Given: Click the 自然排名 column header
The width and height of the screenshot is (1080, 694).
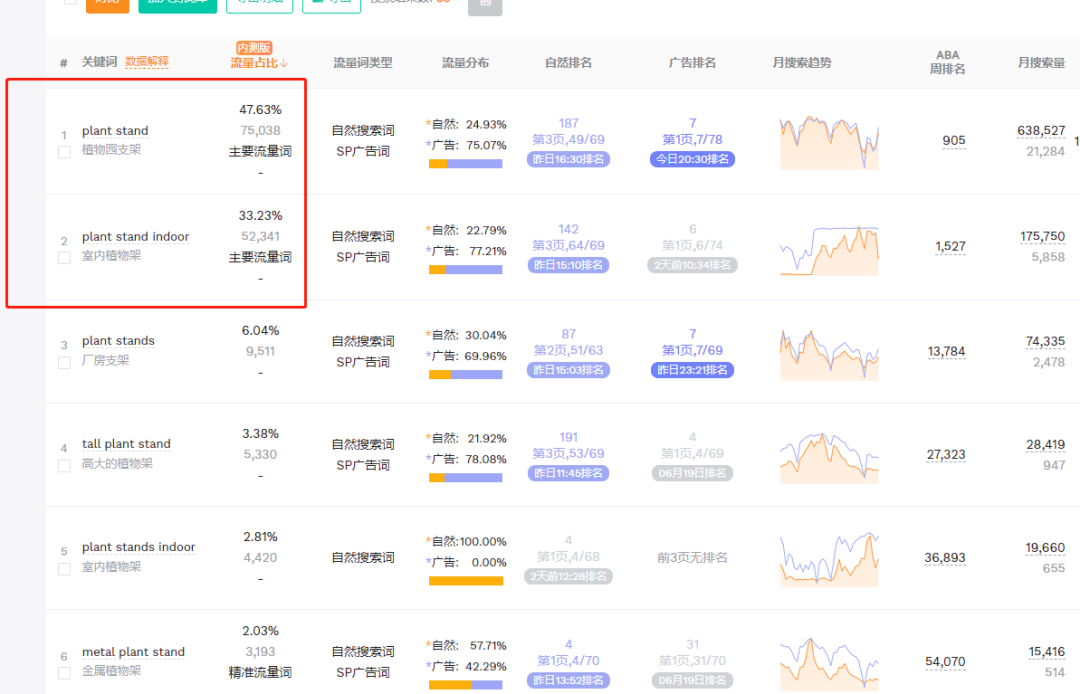Looking at the screenshot, I should [568, 63].
